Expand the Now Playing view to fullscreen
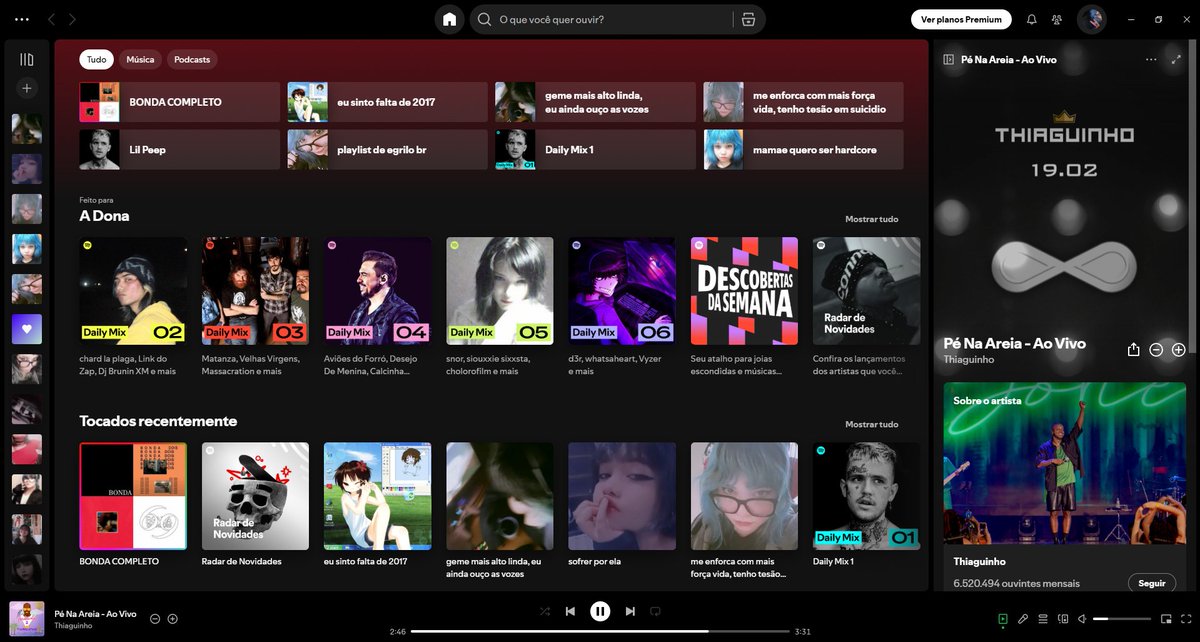 (x=1178, y=59)
